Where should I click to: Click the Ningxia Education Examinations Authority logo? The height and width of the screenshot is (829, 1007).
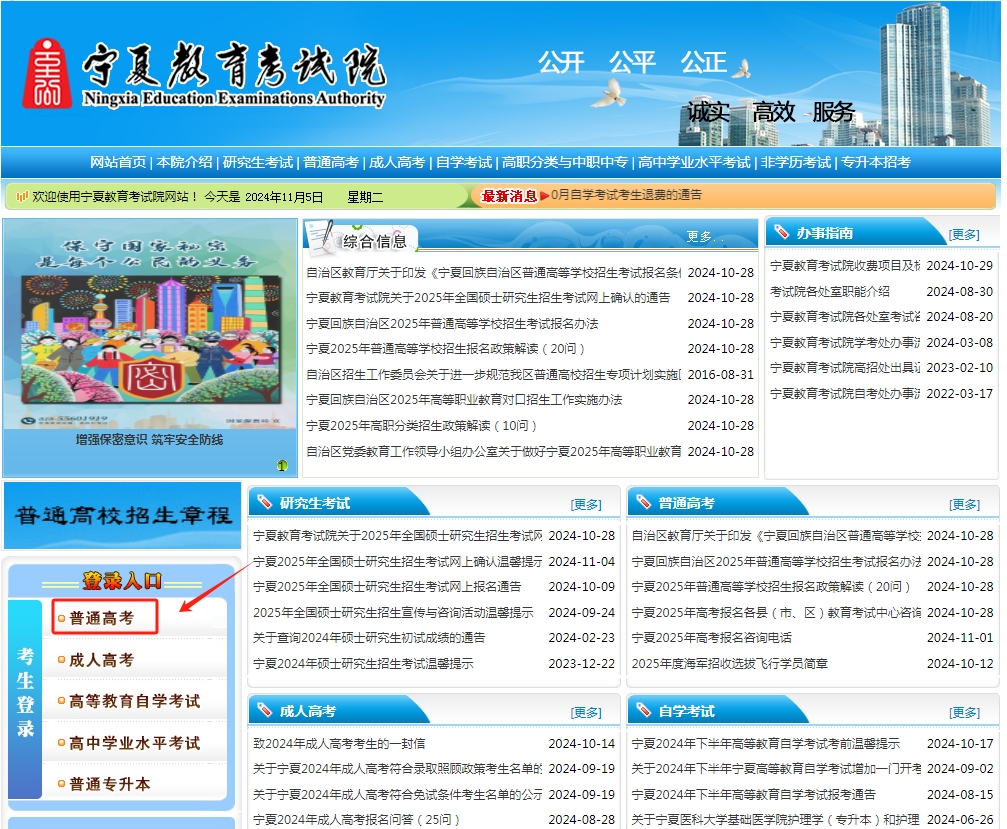(204, 74)
